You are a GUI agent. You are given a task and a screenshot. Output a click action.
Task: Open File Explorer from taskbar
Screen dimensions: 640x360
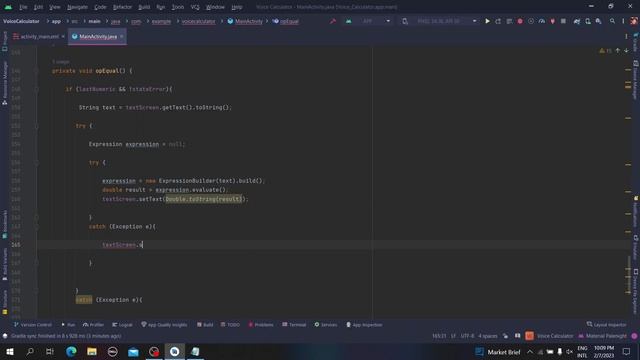(x=92, y=351)
